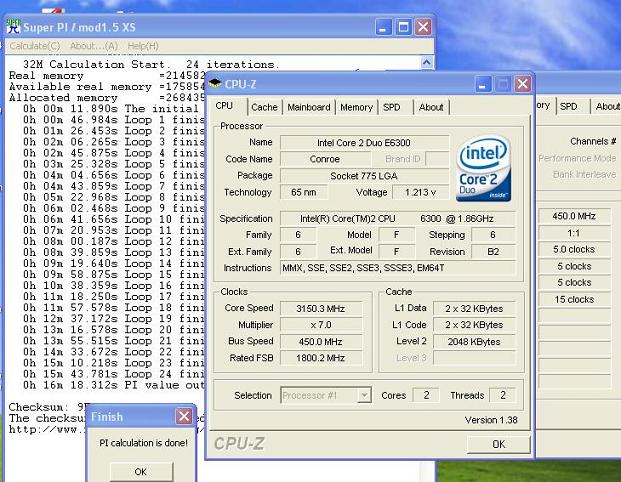Click the Voltage value 1.213 v

tap(421, 192)
